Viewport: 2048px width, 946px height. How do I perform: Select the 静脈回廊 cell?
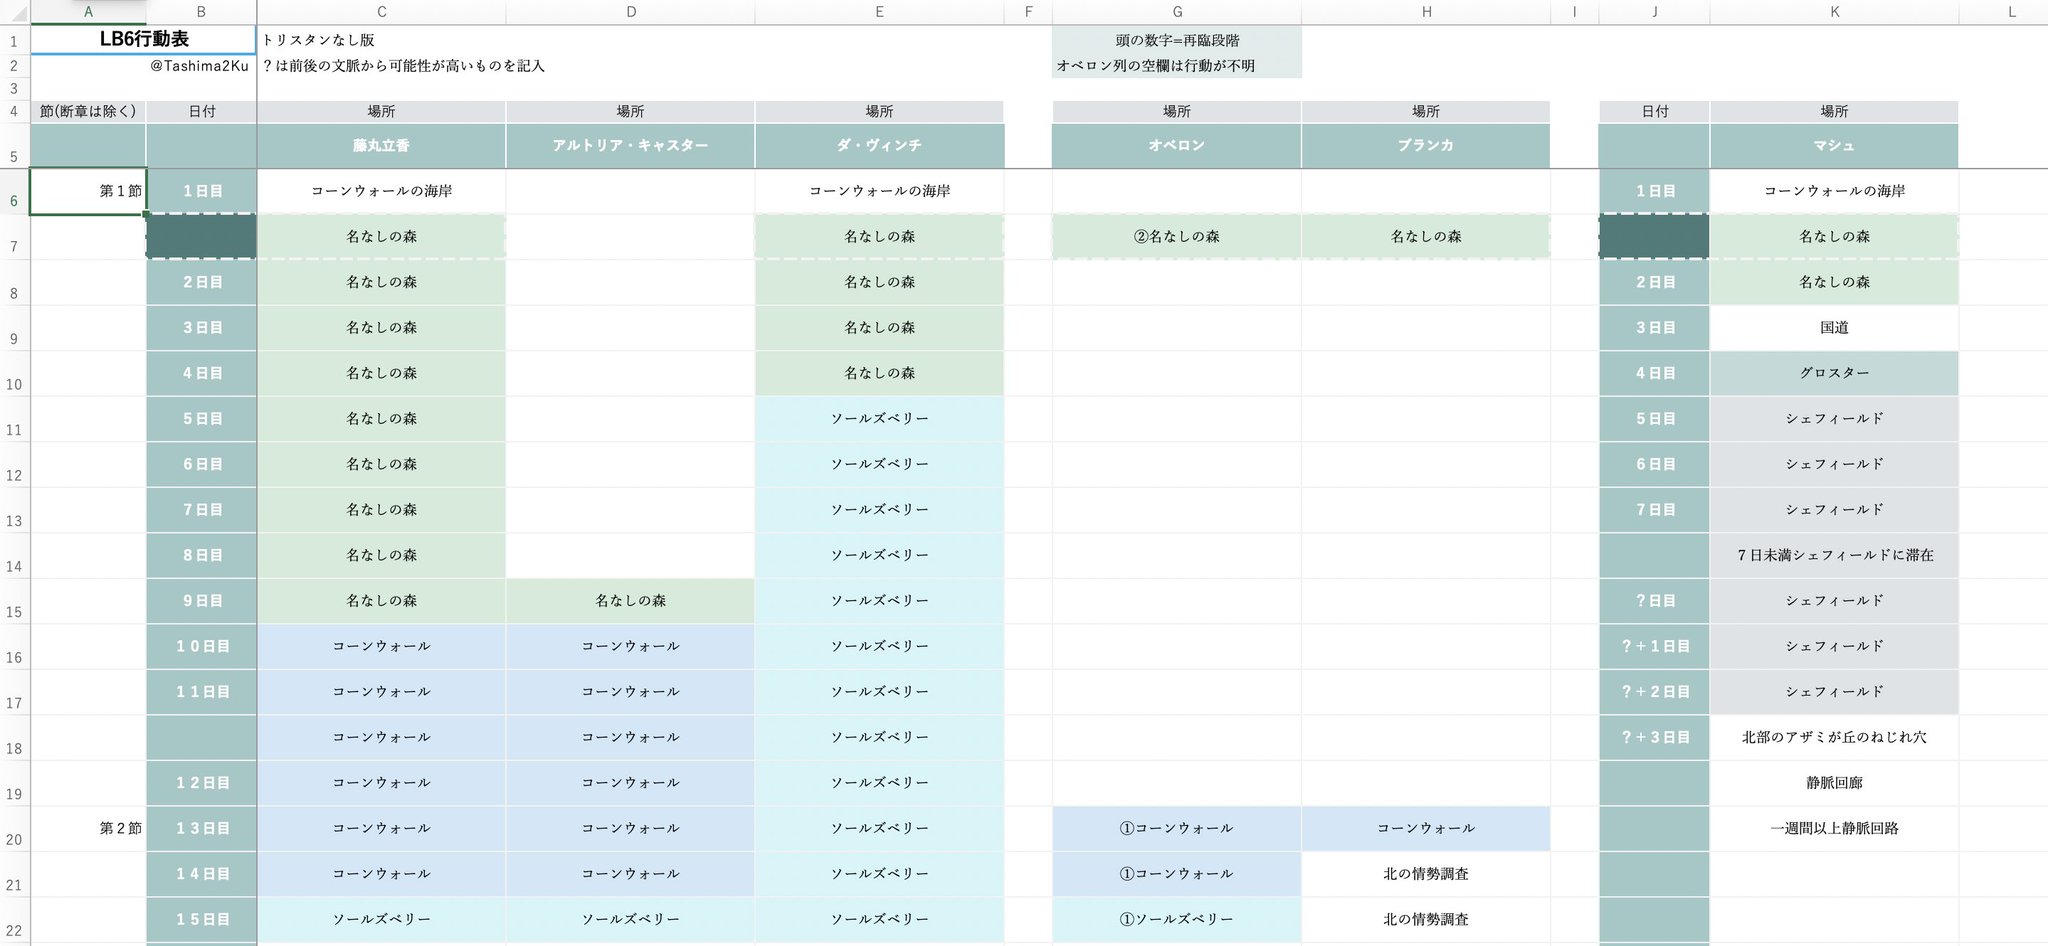tap(1834, 783)
